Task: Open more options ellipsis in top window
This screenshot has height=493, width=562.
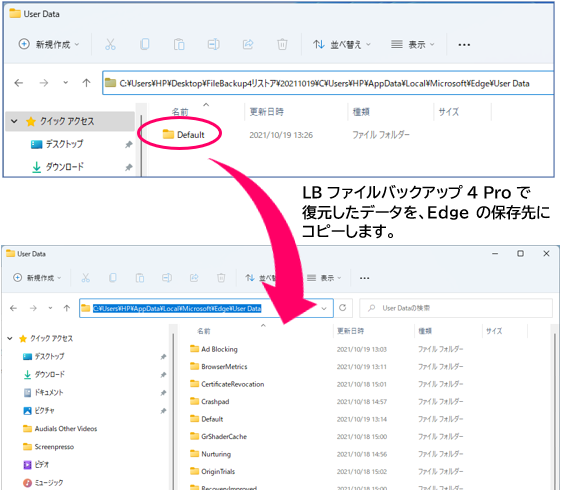Action: 464,45
